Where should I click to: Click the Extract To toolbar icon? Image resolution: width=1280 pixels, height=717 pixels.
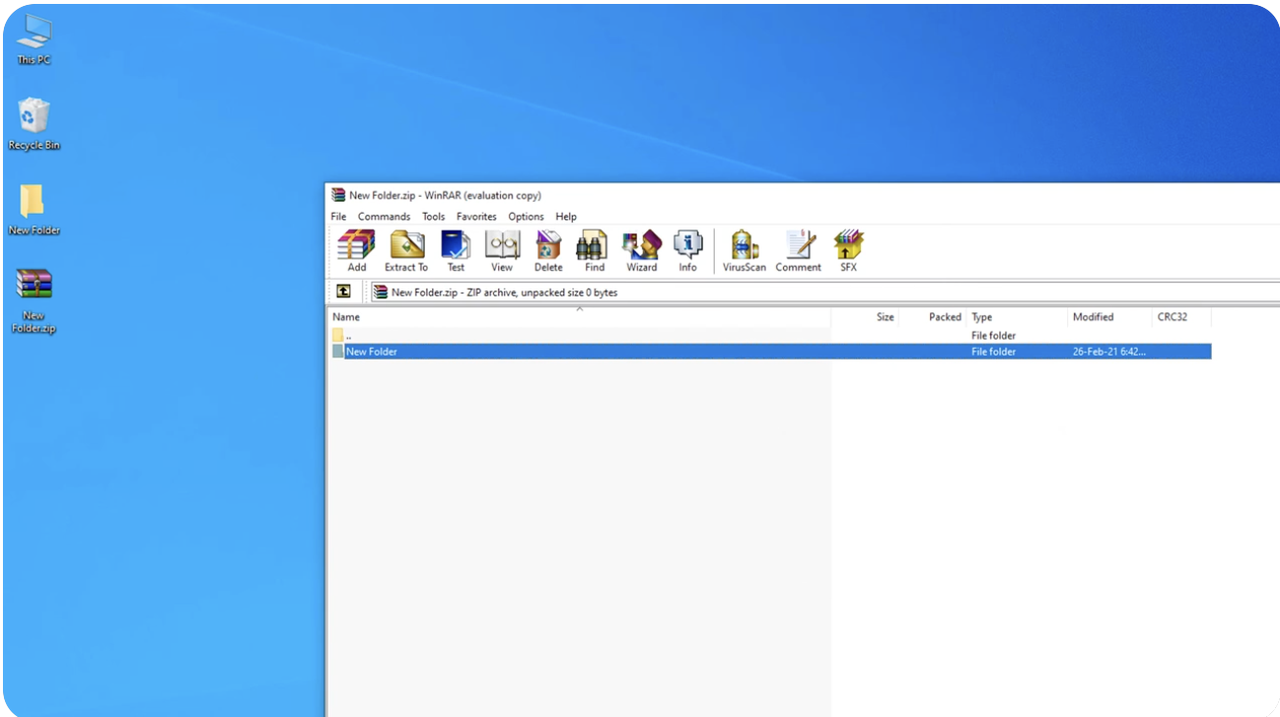[406, 250]
